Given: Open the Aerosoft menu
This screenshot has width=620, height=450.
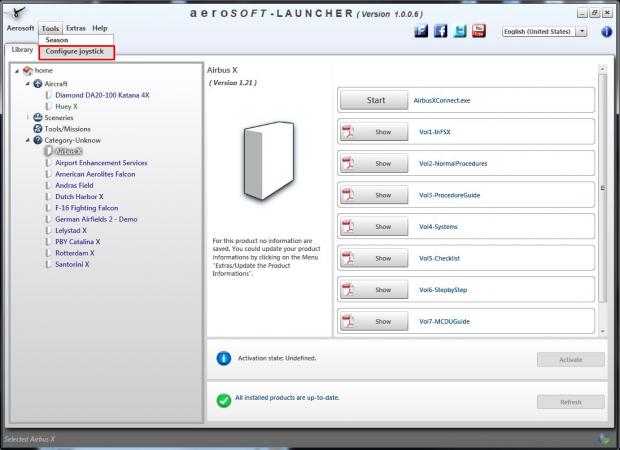Looking at the screenshot, I should coord(20,28).
